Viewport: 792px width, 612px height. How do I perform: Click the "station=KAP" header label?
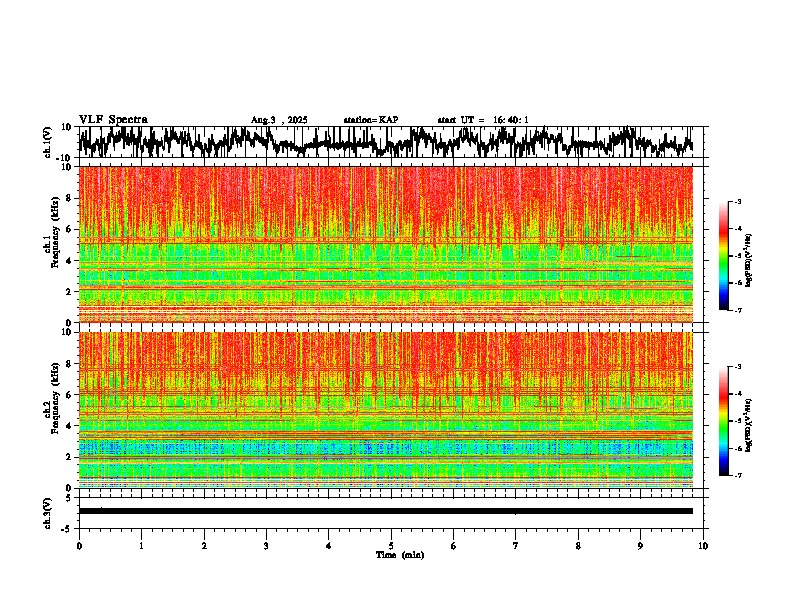(371, 120)
